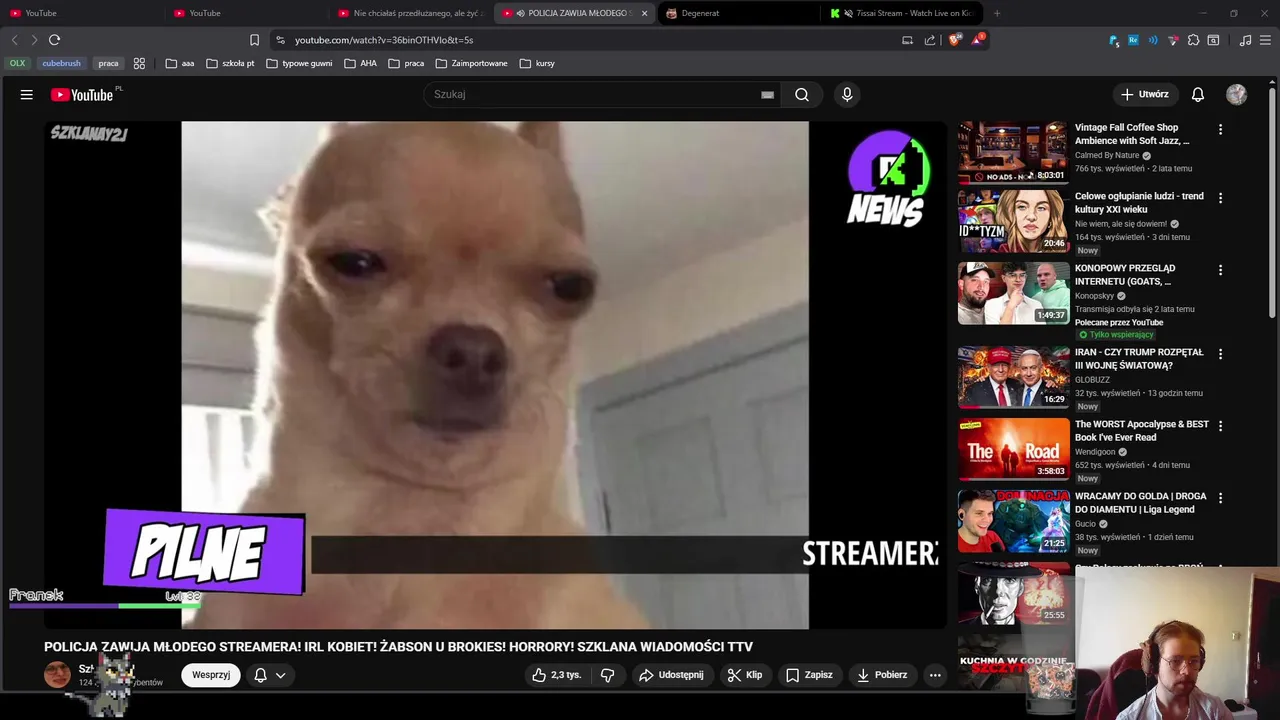Viewport: 1280px width, 720px height.
Task: Click the Zapisz save button
Action: [809, 675]
